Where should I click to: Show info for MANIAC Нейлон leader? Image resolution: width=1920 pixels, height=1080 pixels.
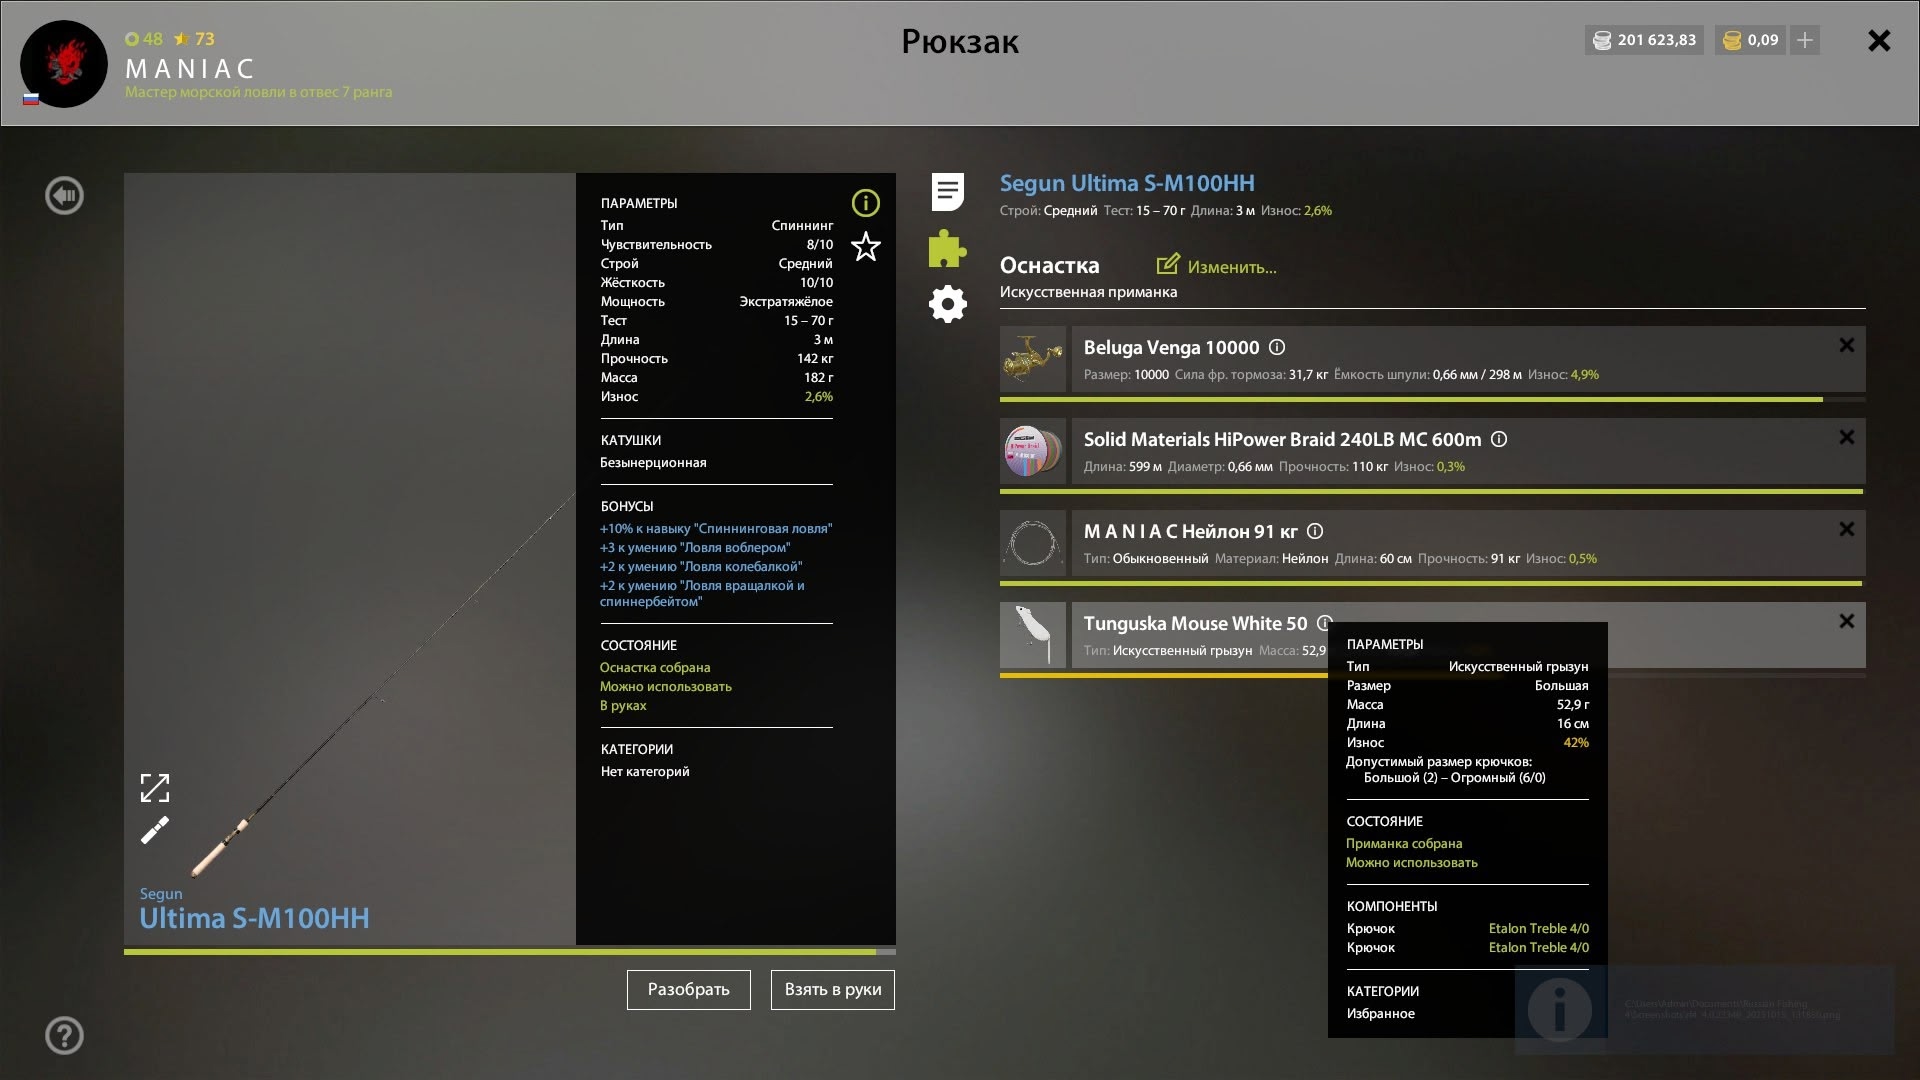pyautogui.click(x=1315, y=531)
